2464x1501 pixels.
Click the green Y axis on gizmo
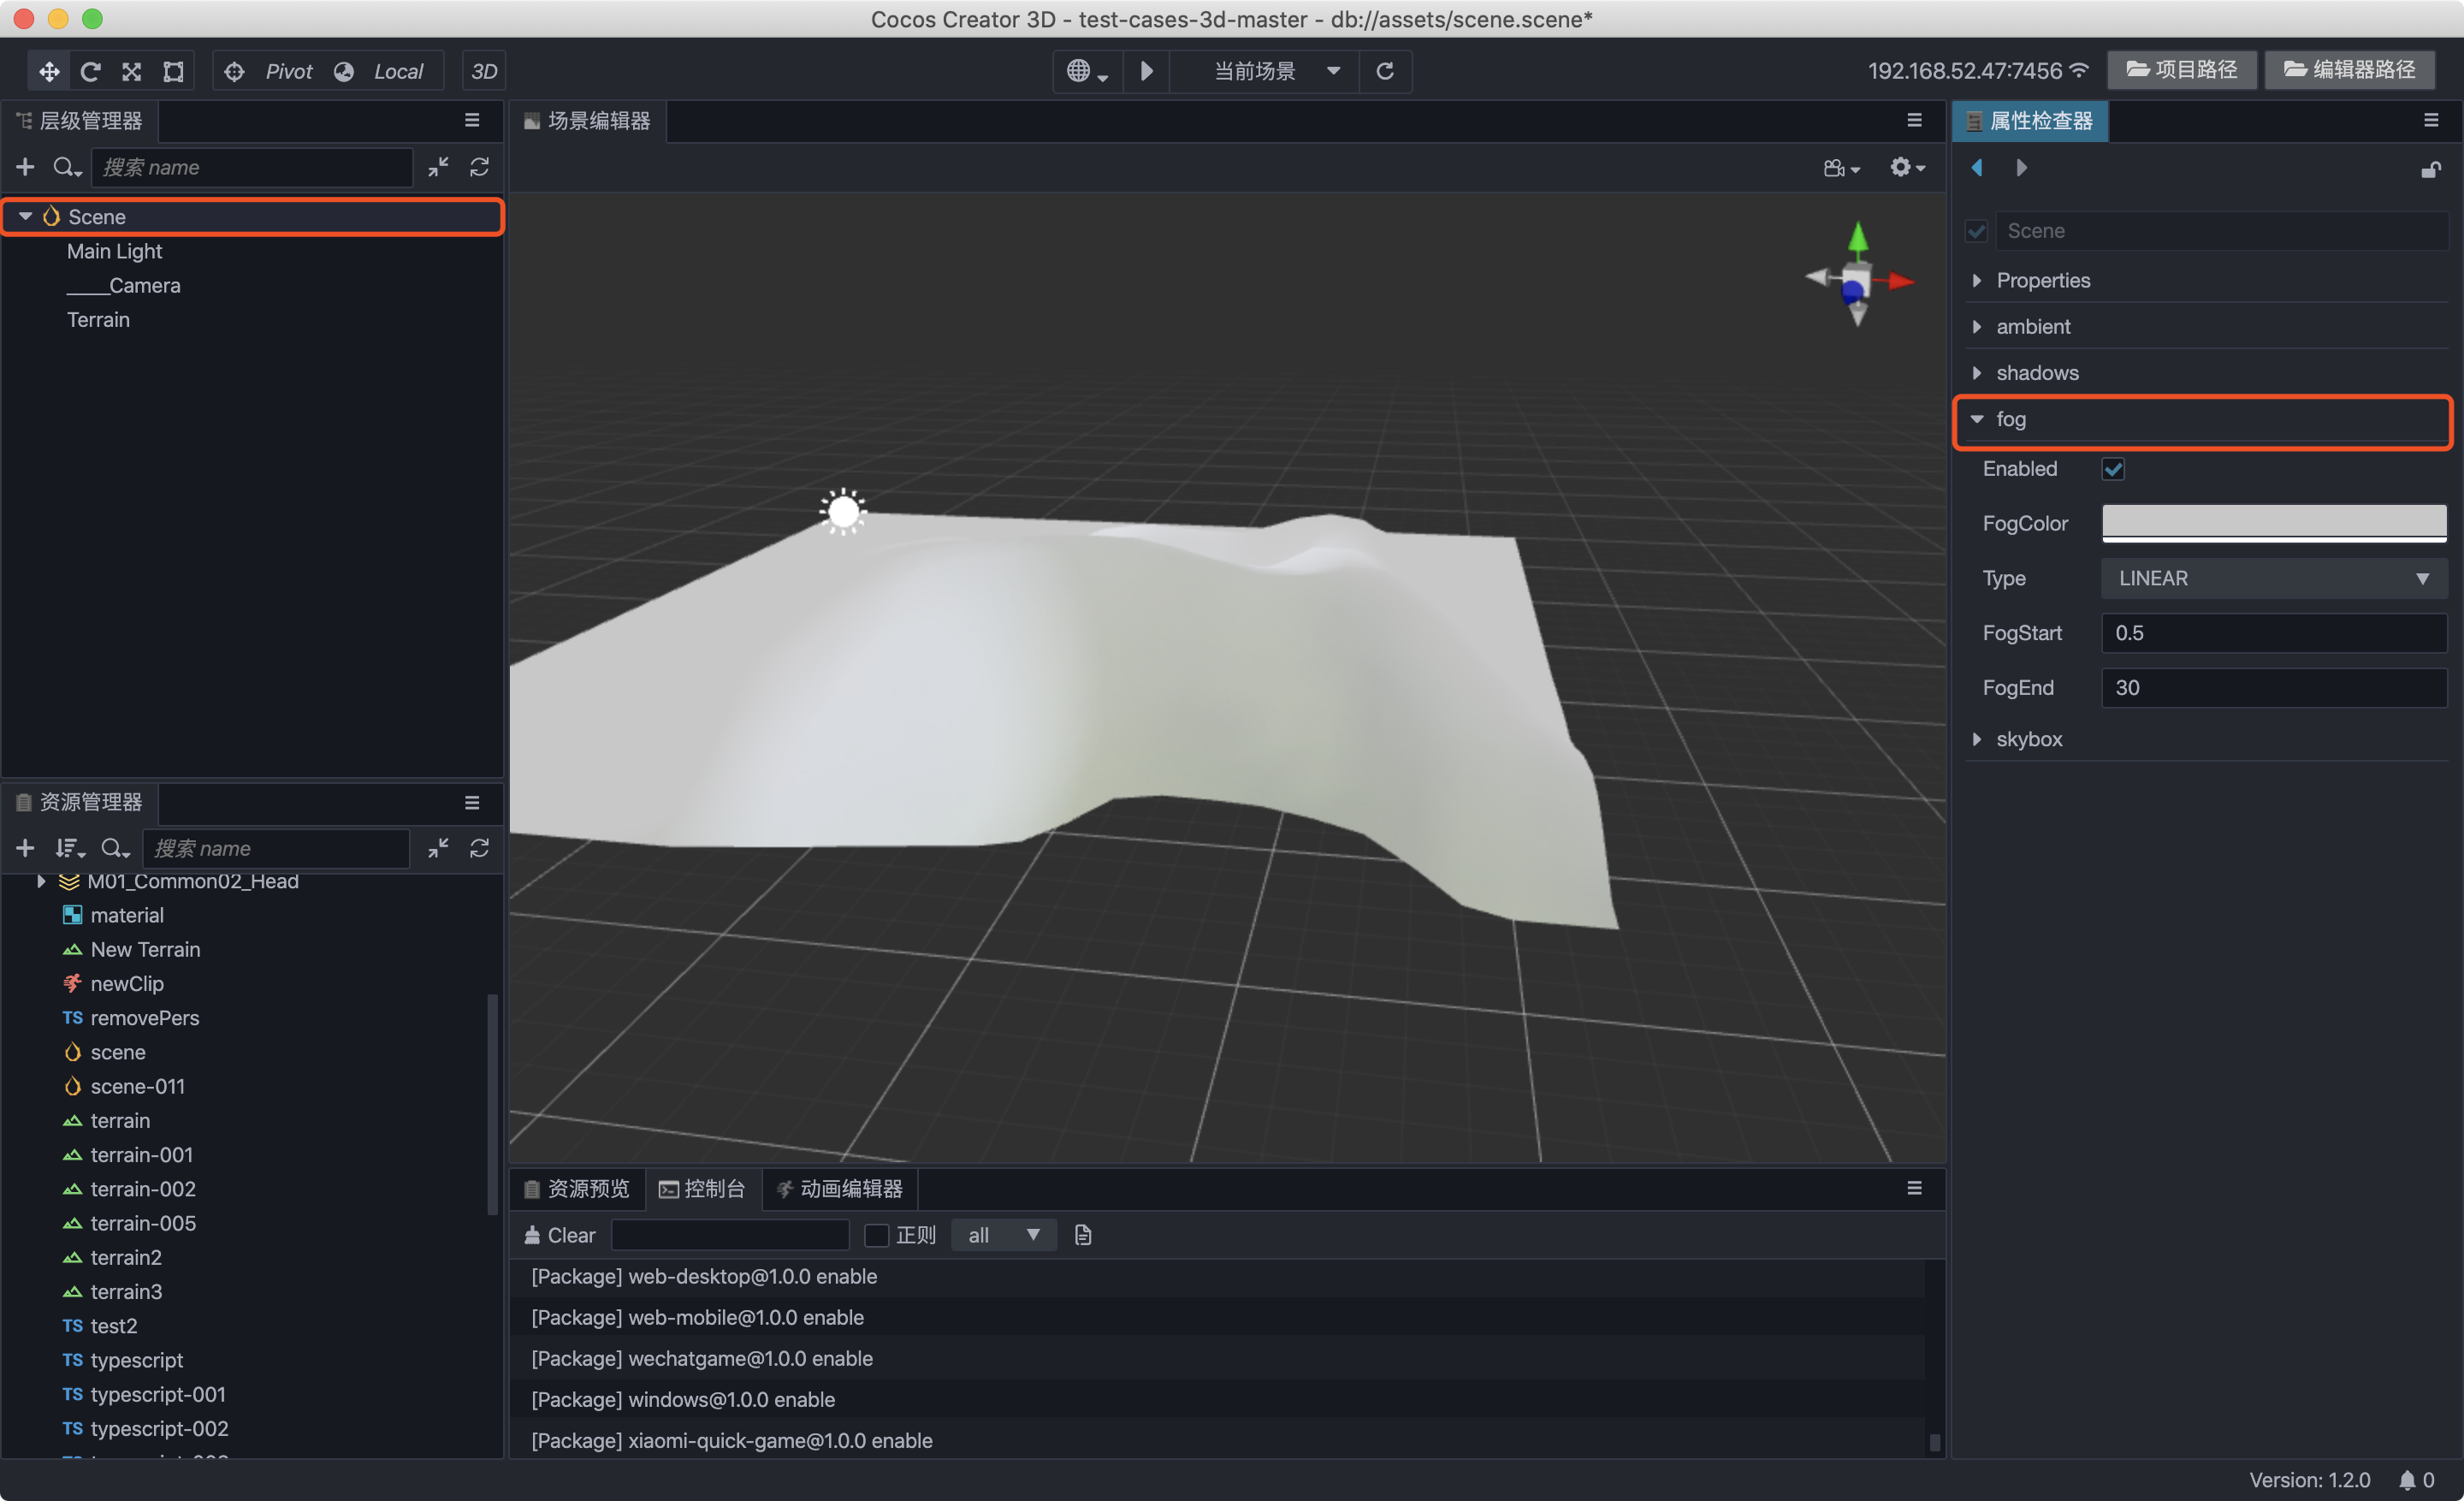point(1858,236)
